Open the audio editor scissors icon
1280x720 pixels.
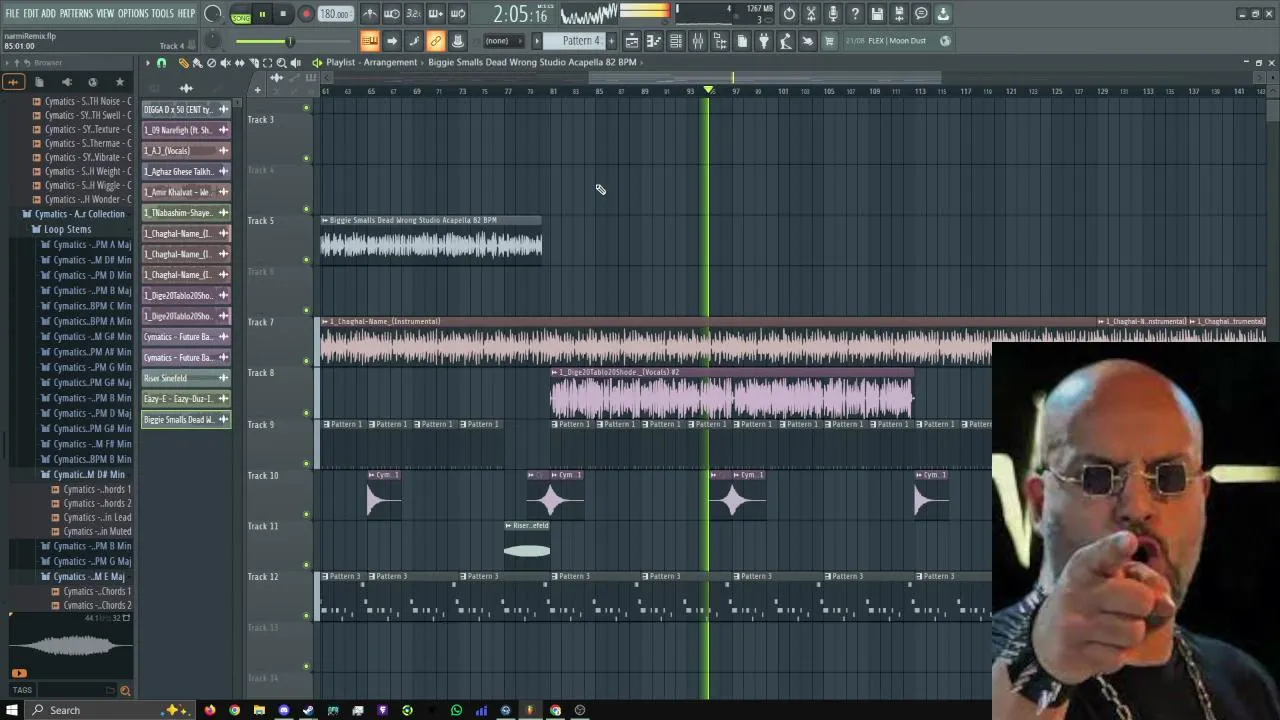tap(811, 14)
